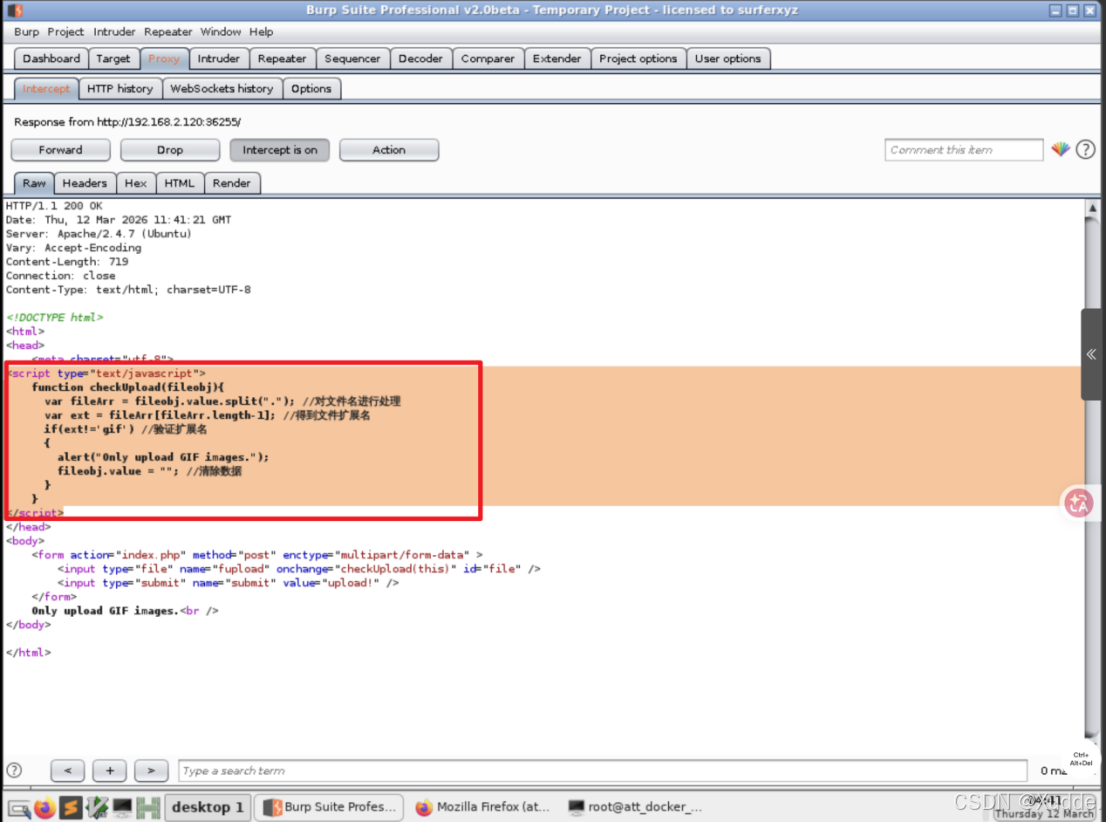
Task: Open the WebSockets history sub-tab
Action: (222, 89)
